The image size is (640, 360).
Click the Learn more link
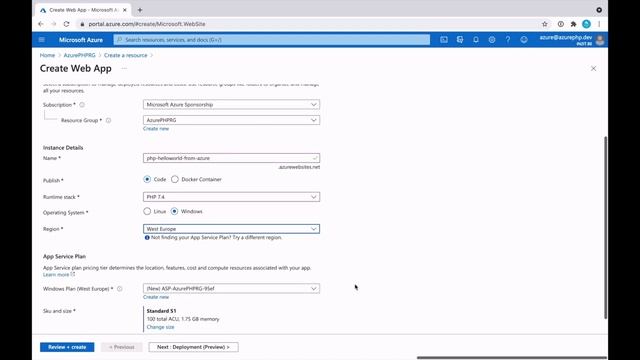(59, 275)
